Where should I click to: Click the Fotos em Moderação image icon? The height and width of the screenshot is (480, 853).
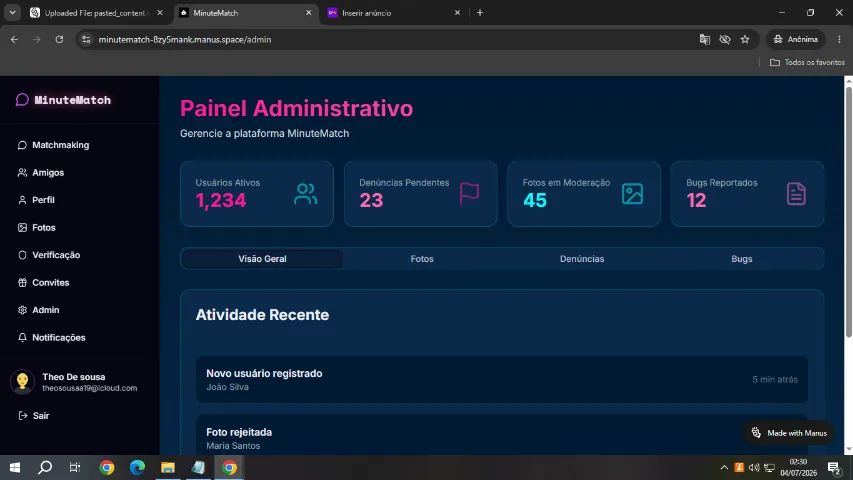point(632,194)
